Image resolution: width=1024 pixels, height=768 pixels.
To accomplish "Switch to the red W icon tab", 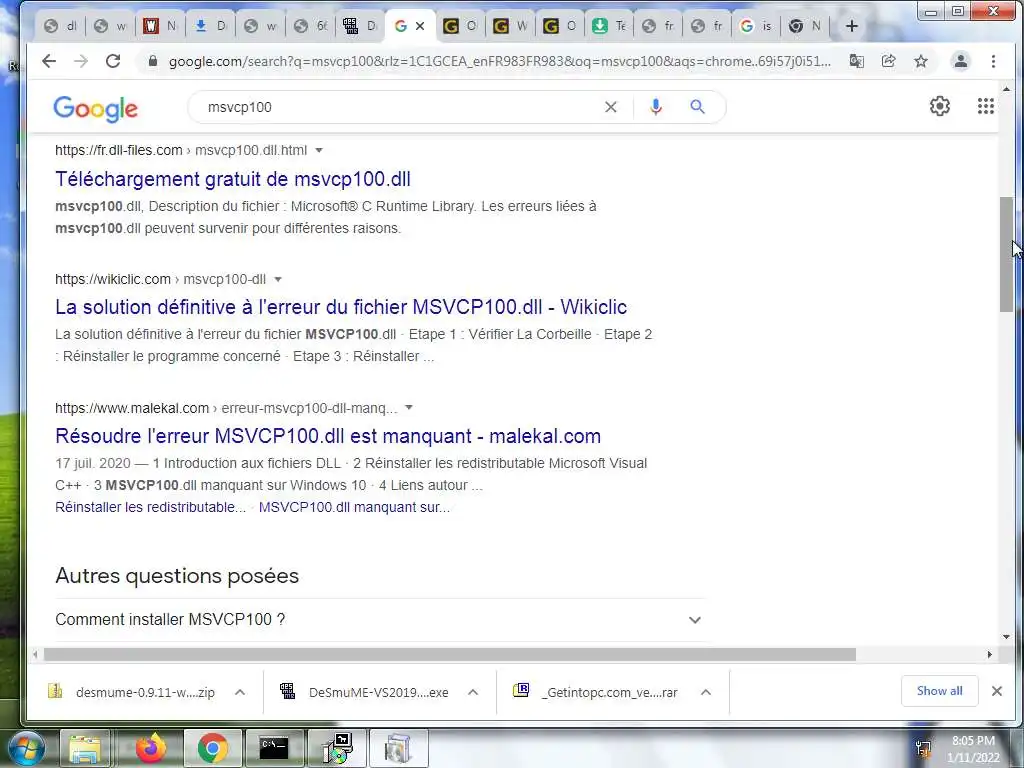I will pos(161,26).
